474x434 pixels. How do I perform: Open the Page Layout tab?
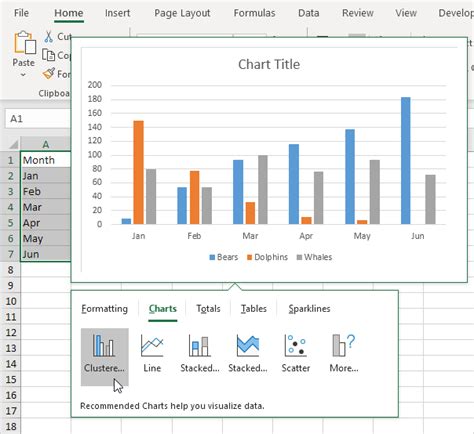point(182,13)
